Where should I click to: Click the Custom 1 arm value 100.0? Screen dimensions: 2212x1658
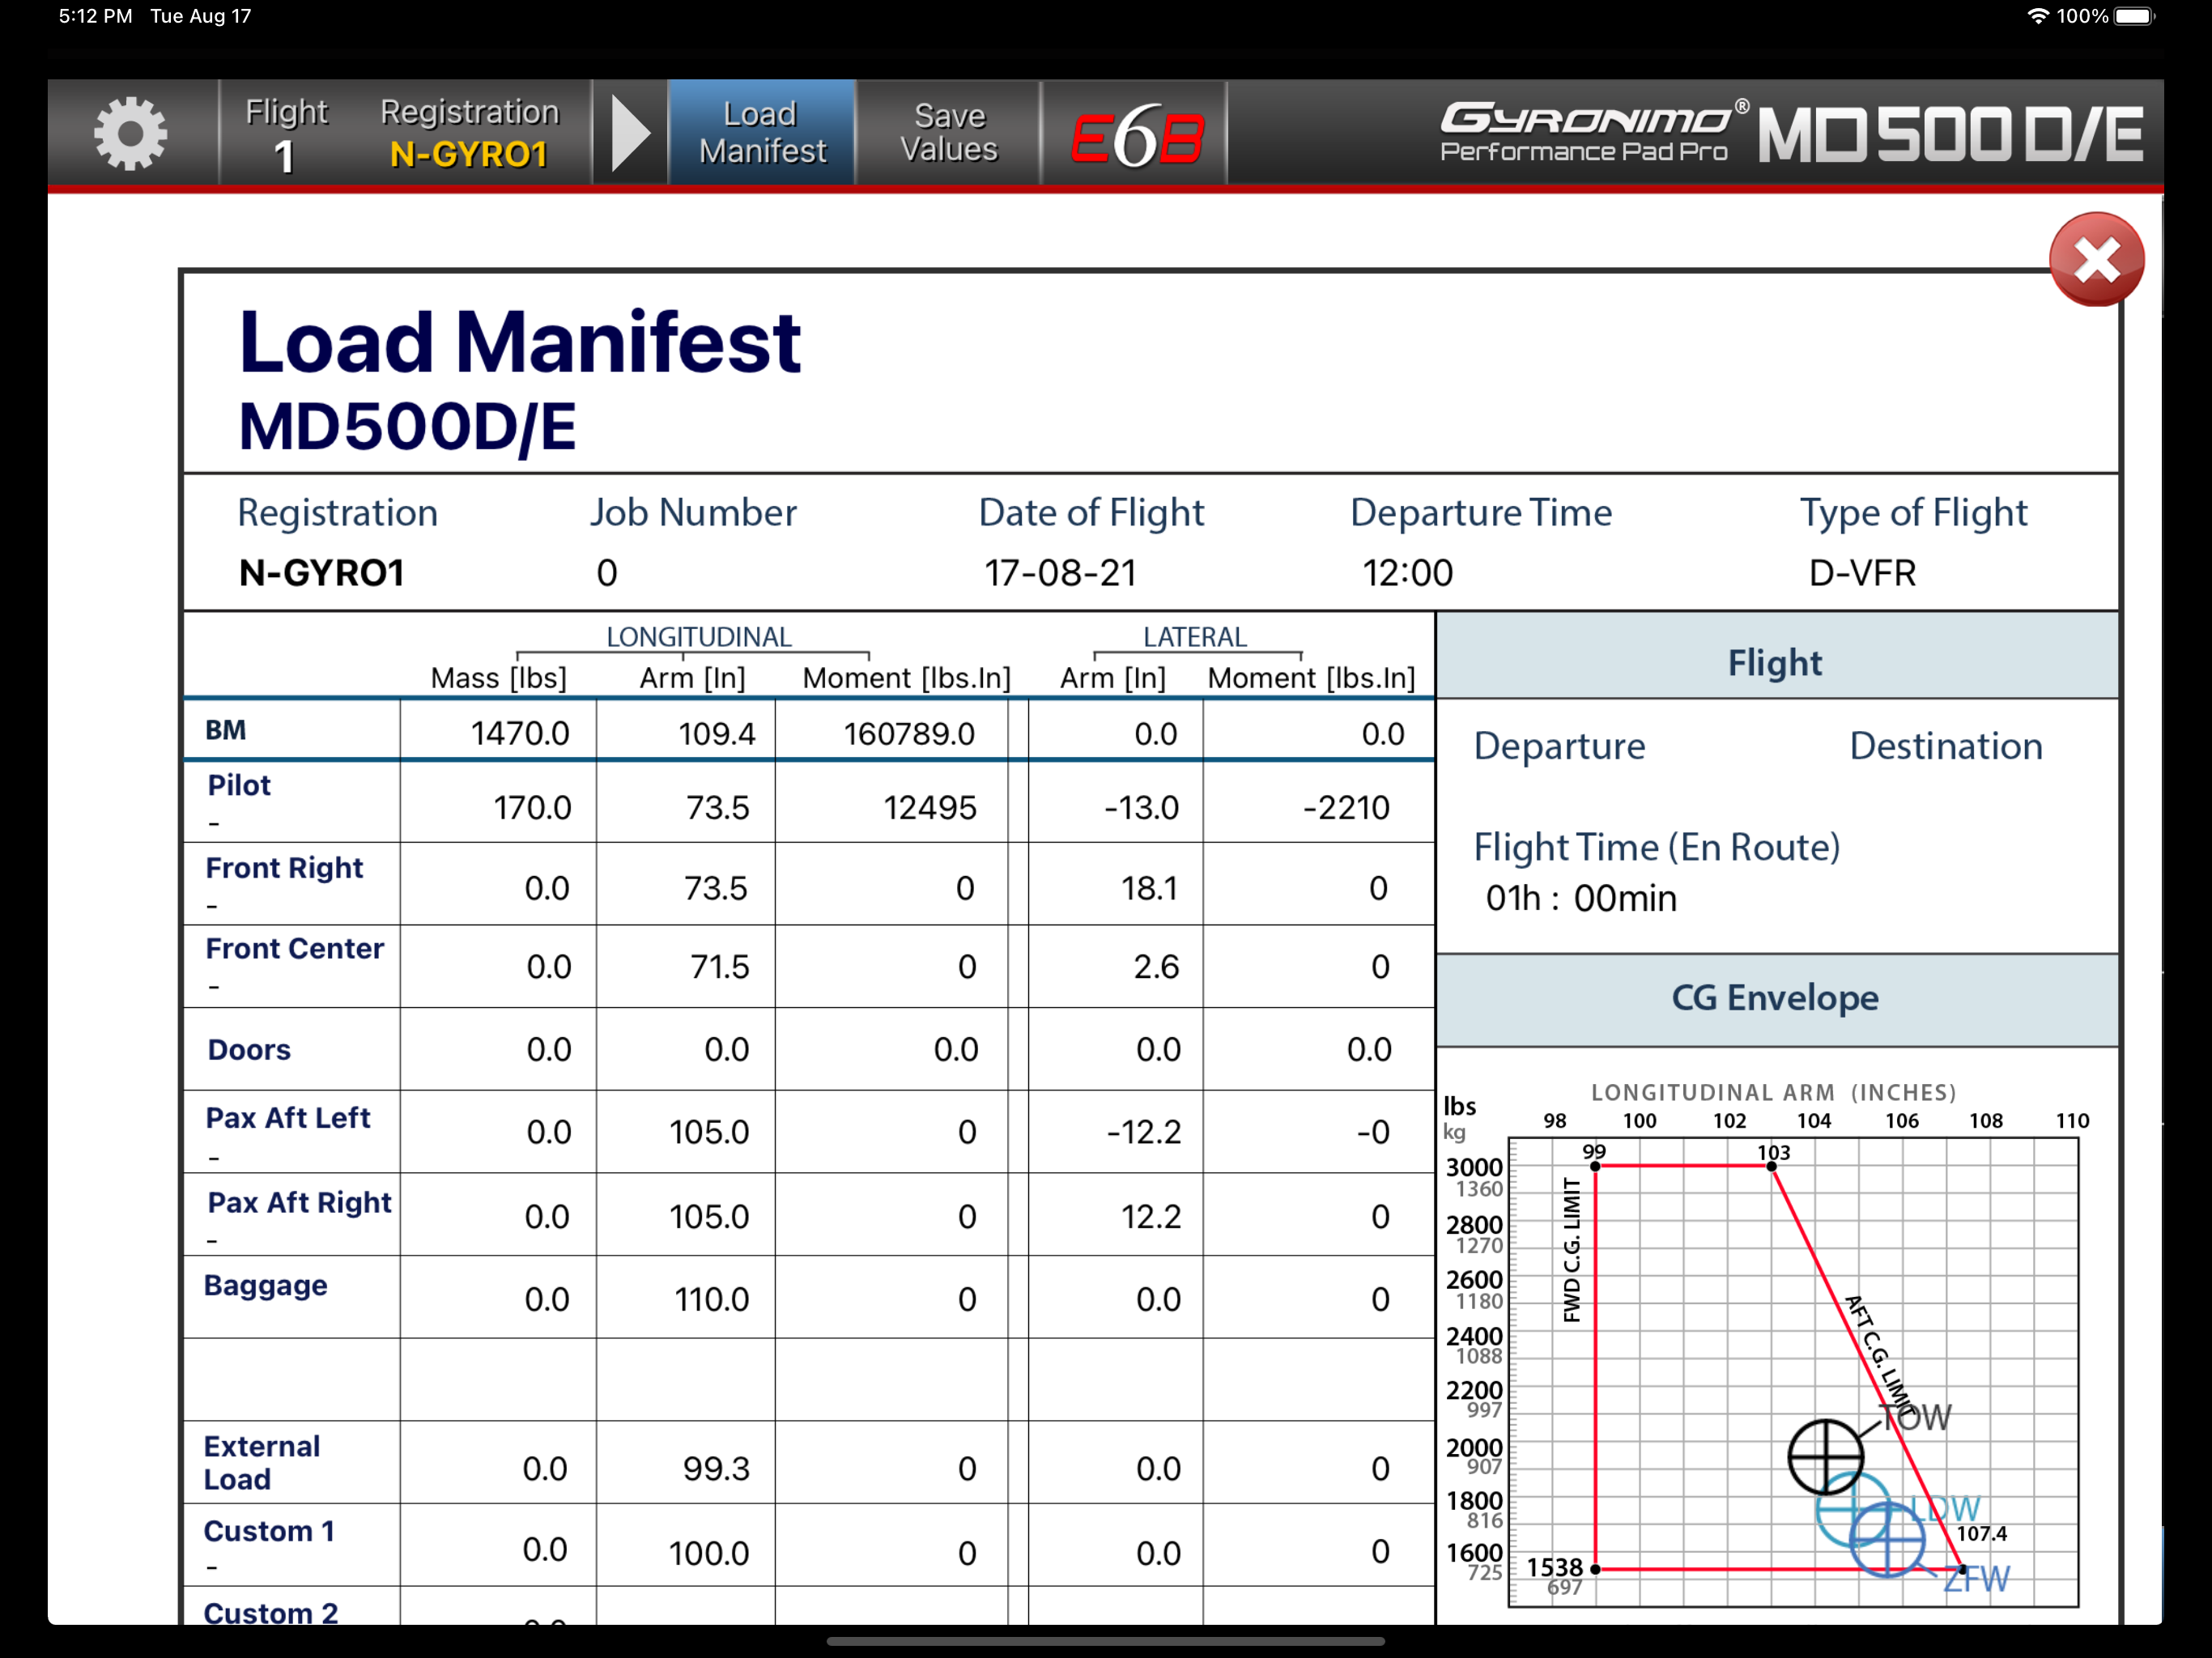coord(709,1553)
